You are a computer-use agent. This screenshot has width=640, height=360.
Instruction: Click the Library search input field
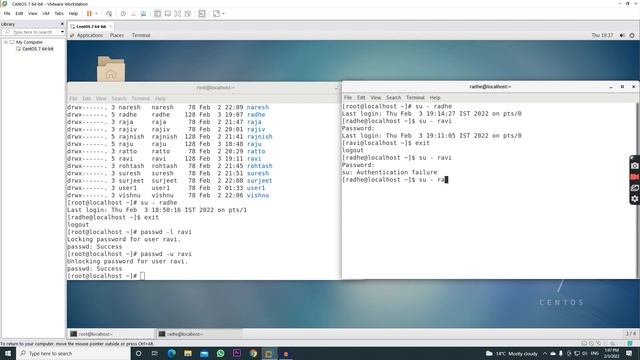(32, 32)
